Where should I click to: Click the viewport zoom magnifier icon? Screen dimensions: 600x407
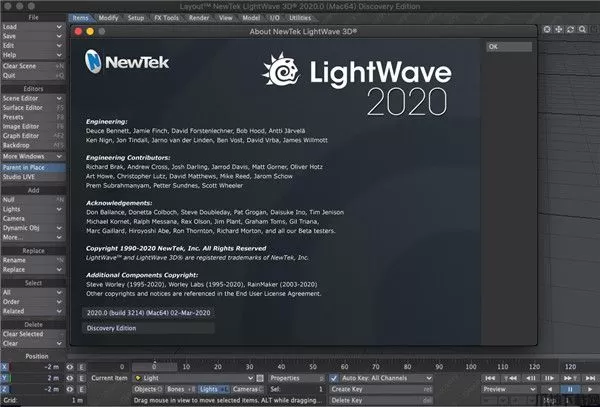tap(582, 29)
